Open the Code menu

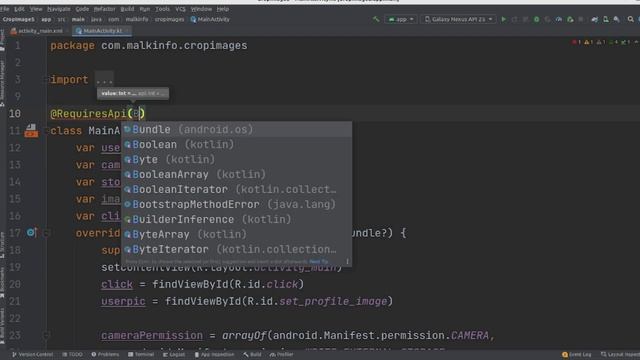(x=82, y=9)
